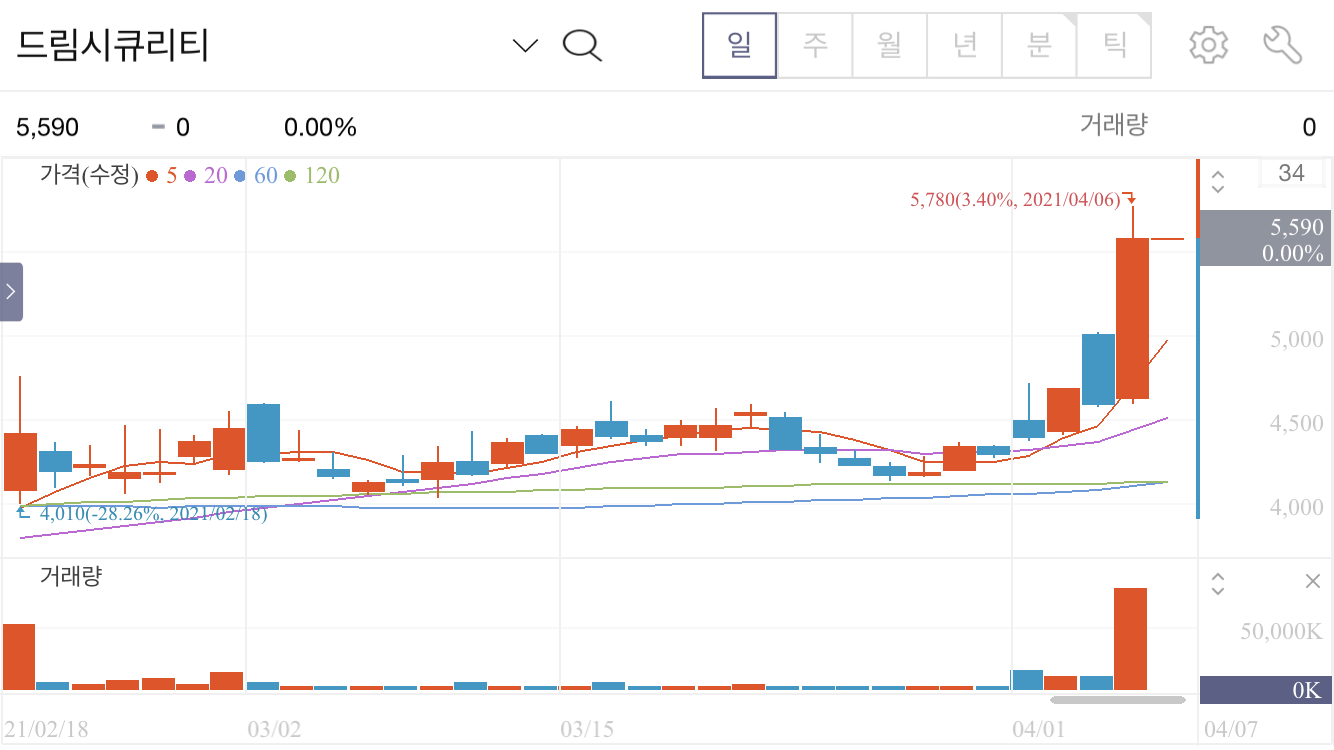The image size is (1334, 750).
Task: Click the 0.00% change rate text
Action: point(320,127)
